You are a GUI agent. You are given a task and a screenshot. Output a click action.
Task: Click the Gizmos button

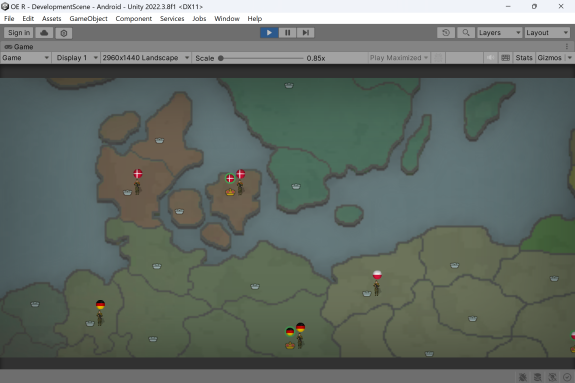coord(549,58)
